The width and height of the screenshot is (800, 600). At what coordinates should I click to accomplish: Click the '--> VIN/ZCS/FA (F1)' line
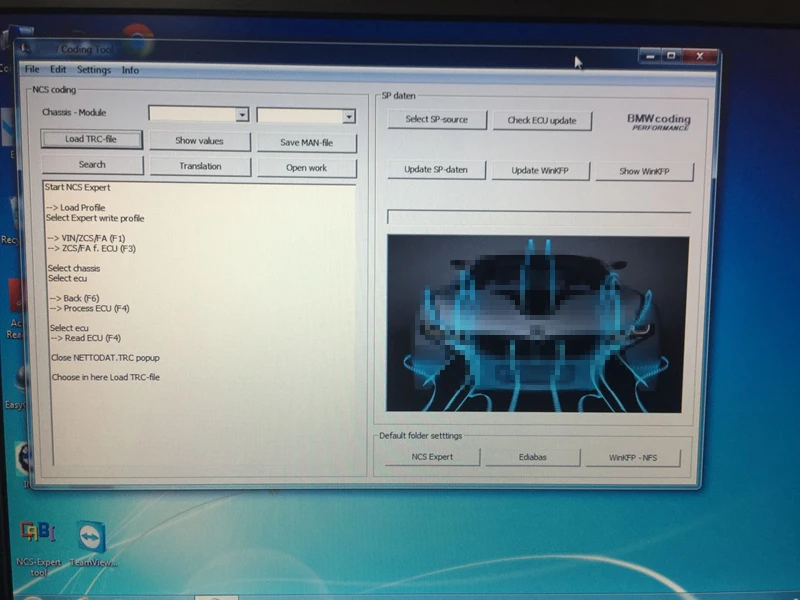[86, 238]
